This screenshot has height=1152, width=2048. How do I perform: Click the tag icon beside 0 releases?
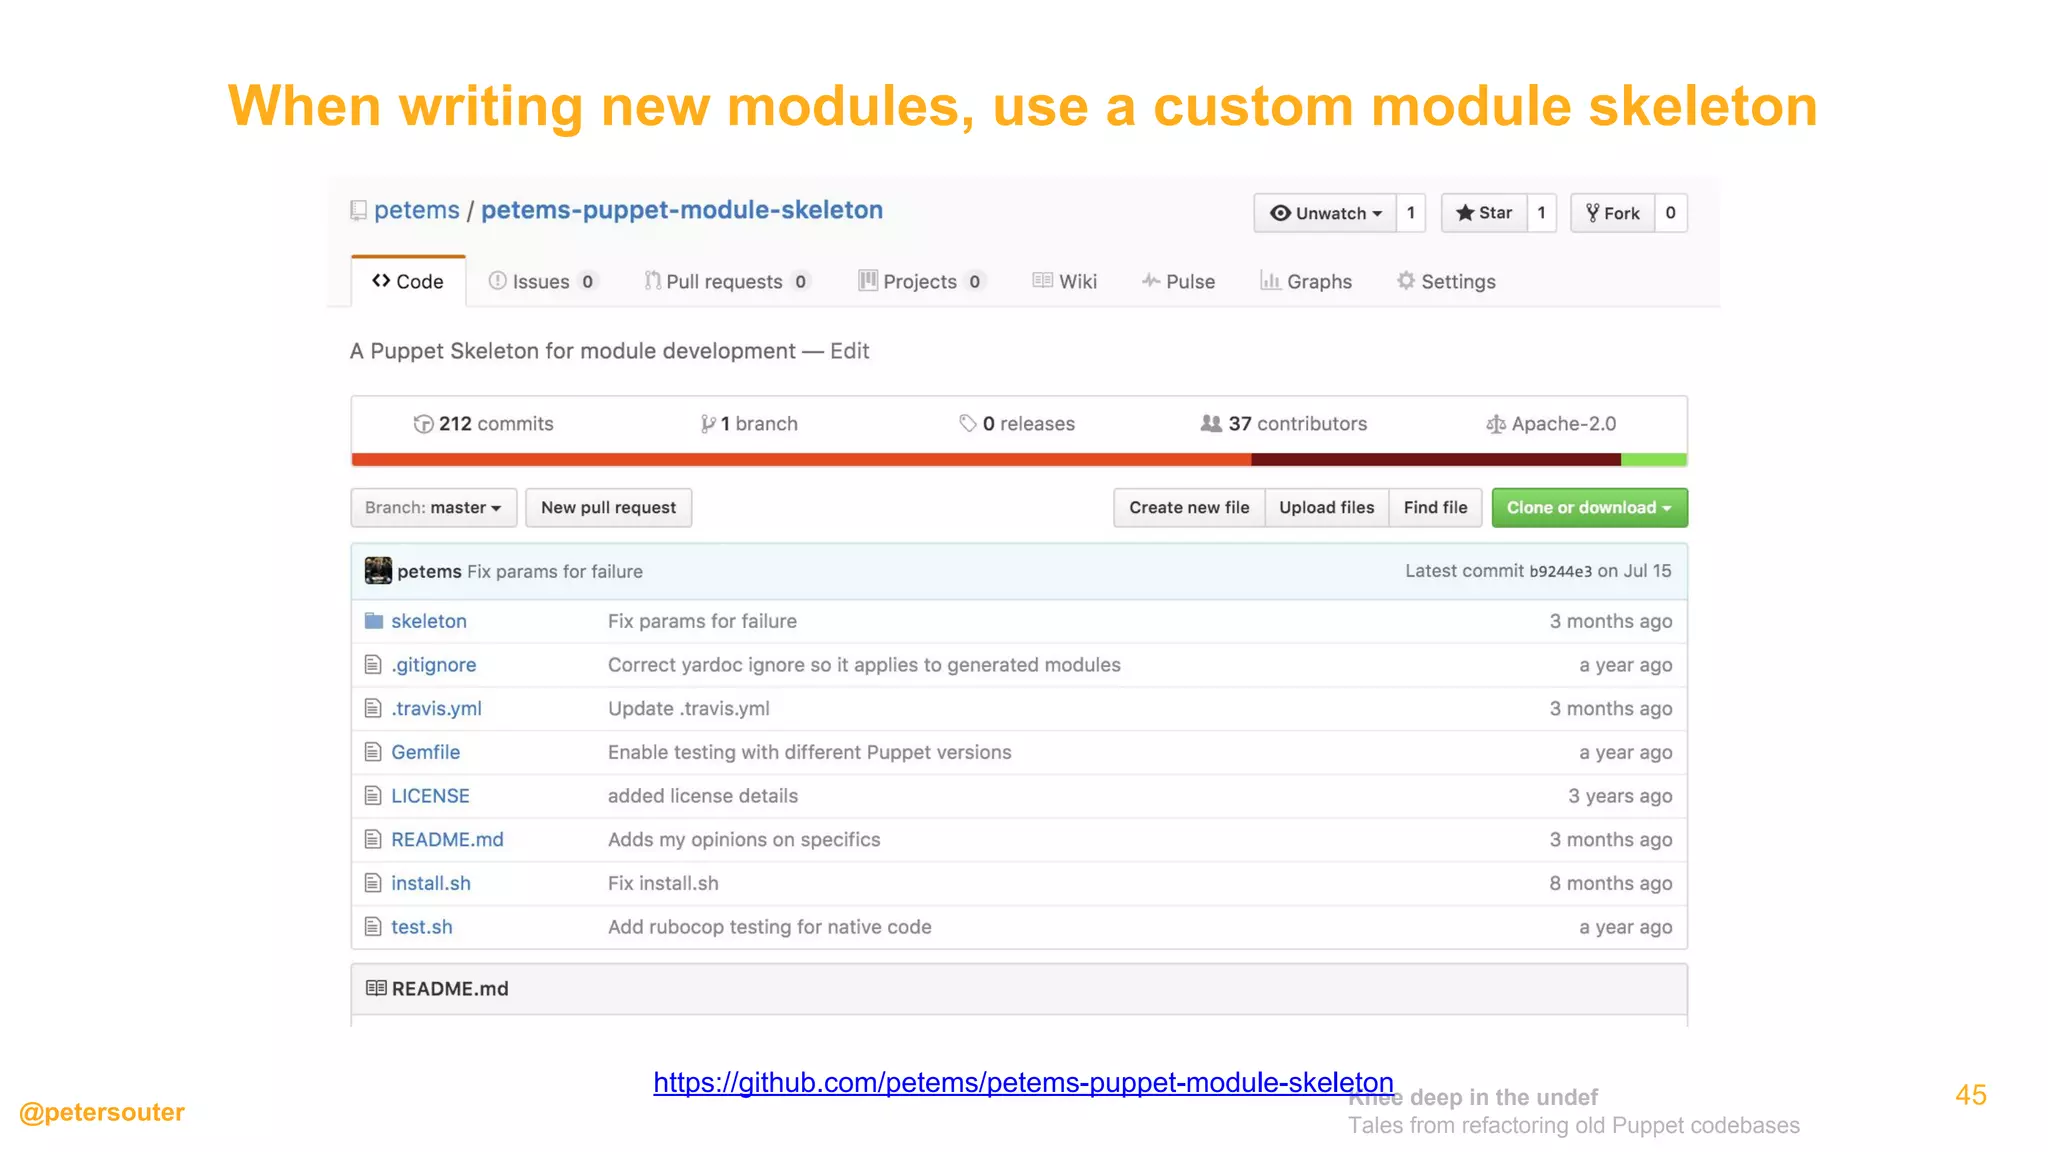[x=967, y=424]
